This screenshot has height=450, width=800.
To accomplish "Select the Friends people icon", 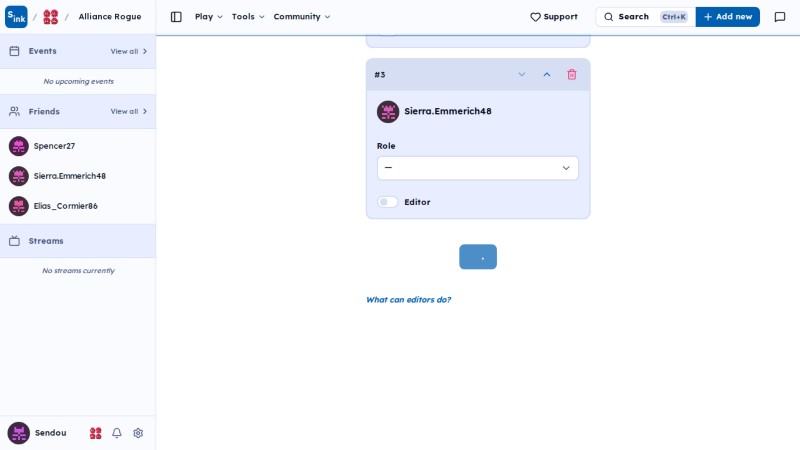I will 14,111.
